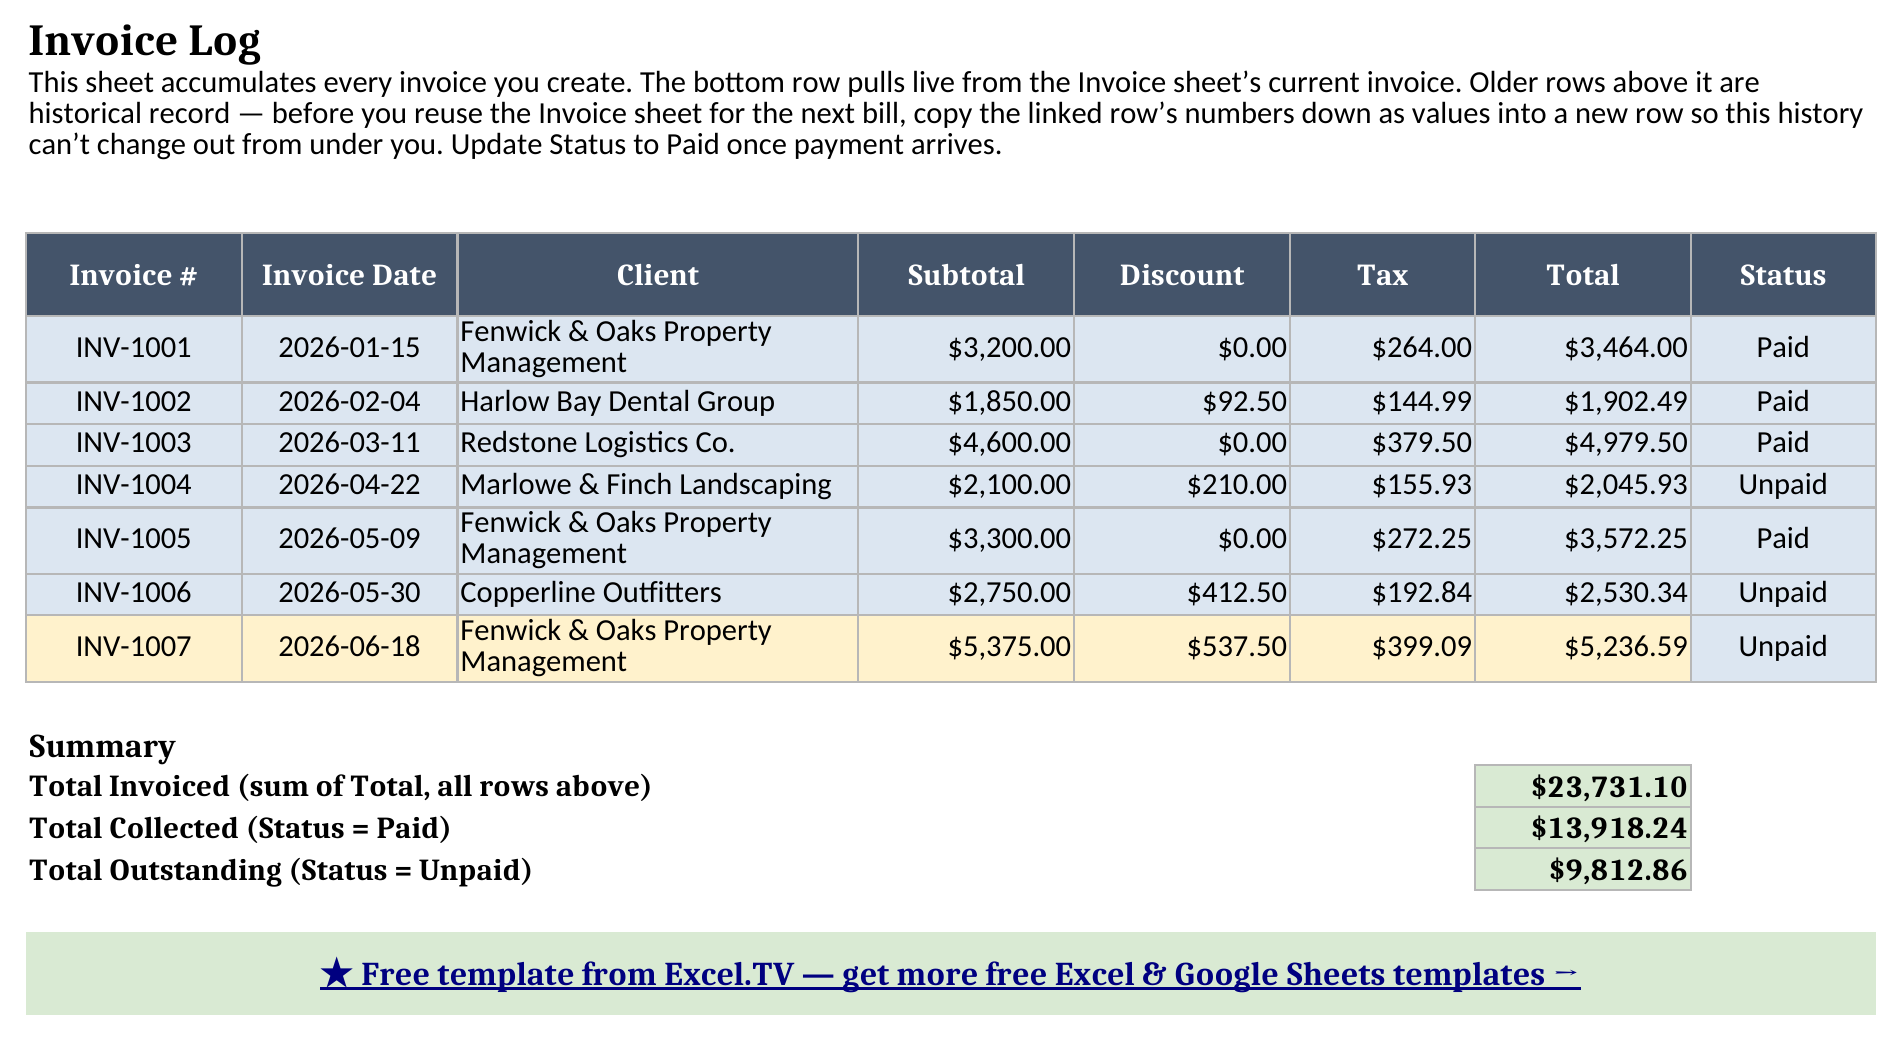Viewport: 1901px width, 1039px height.
Task: Select the Invoice # column header
Action: (x=134, y=275)
